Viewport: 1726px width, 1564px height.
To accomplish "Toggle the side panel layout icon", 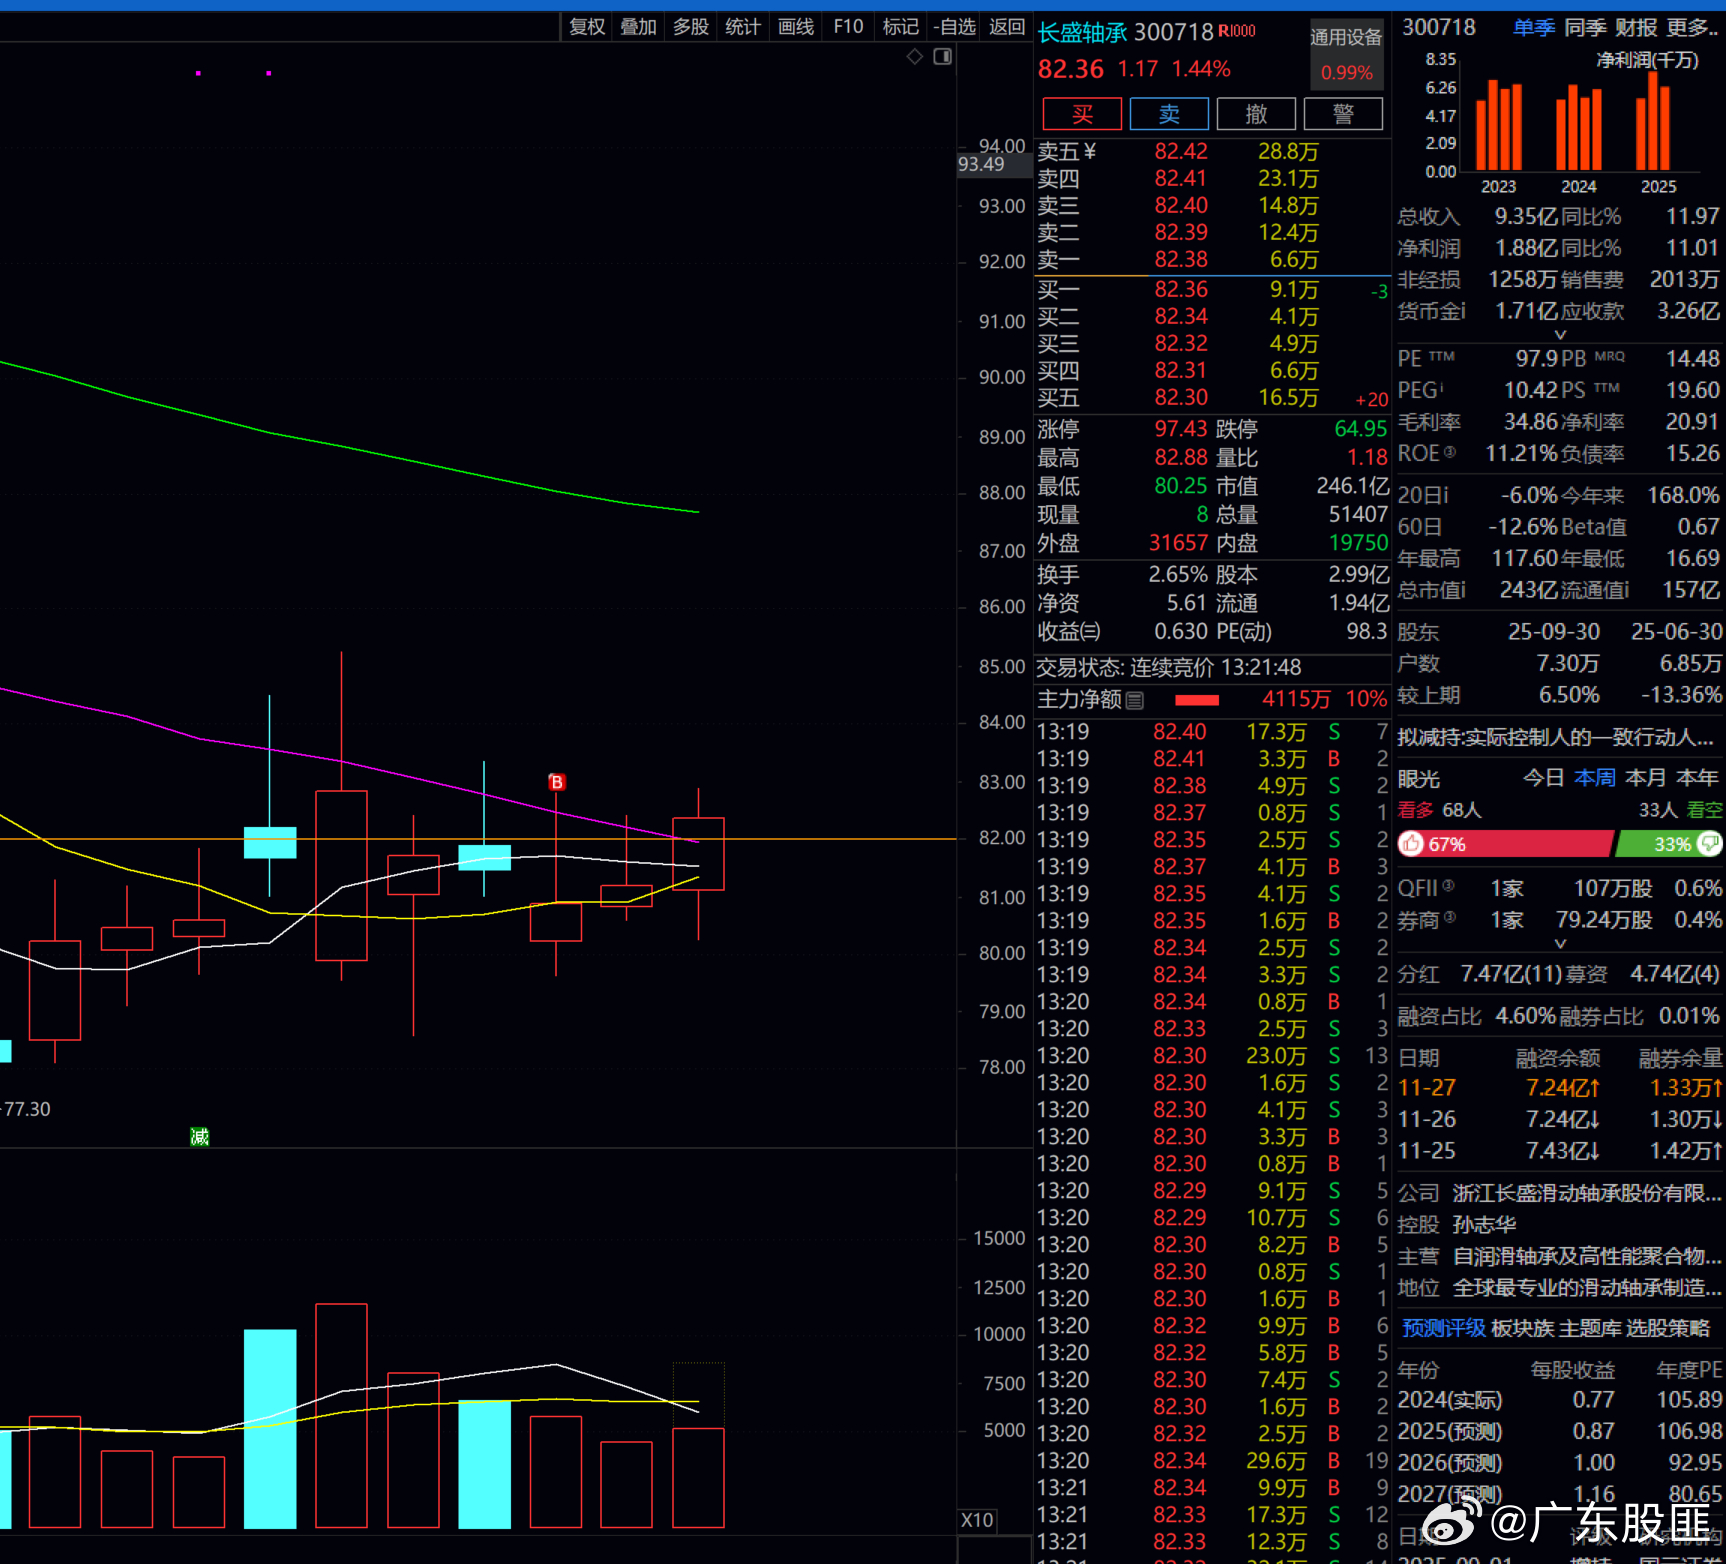I will pyautogui.click(x=942, y=57).
